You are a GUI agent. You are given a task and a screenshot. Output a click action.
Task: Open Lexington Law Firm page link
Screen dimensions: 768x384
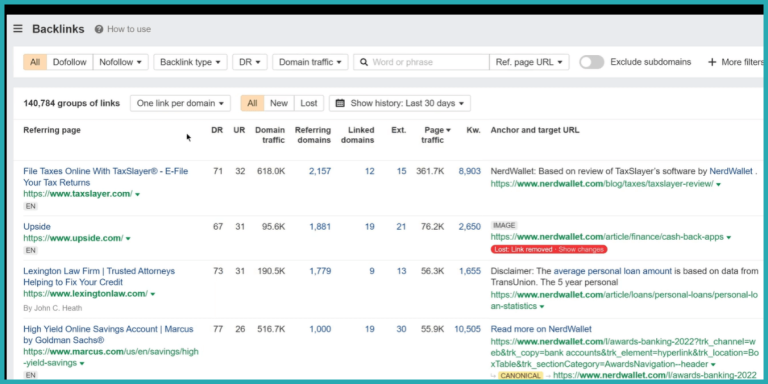click(x=99, y=277)
